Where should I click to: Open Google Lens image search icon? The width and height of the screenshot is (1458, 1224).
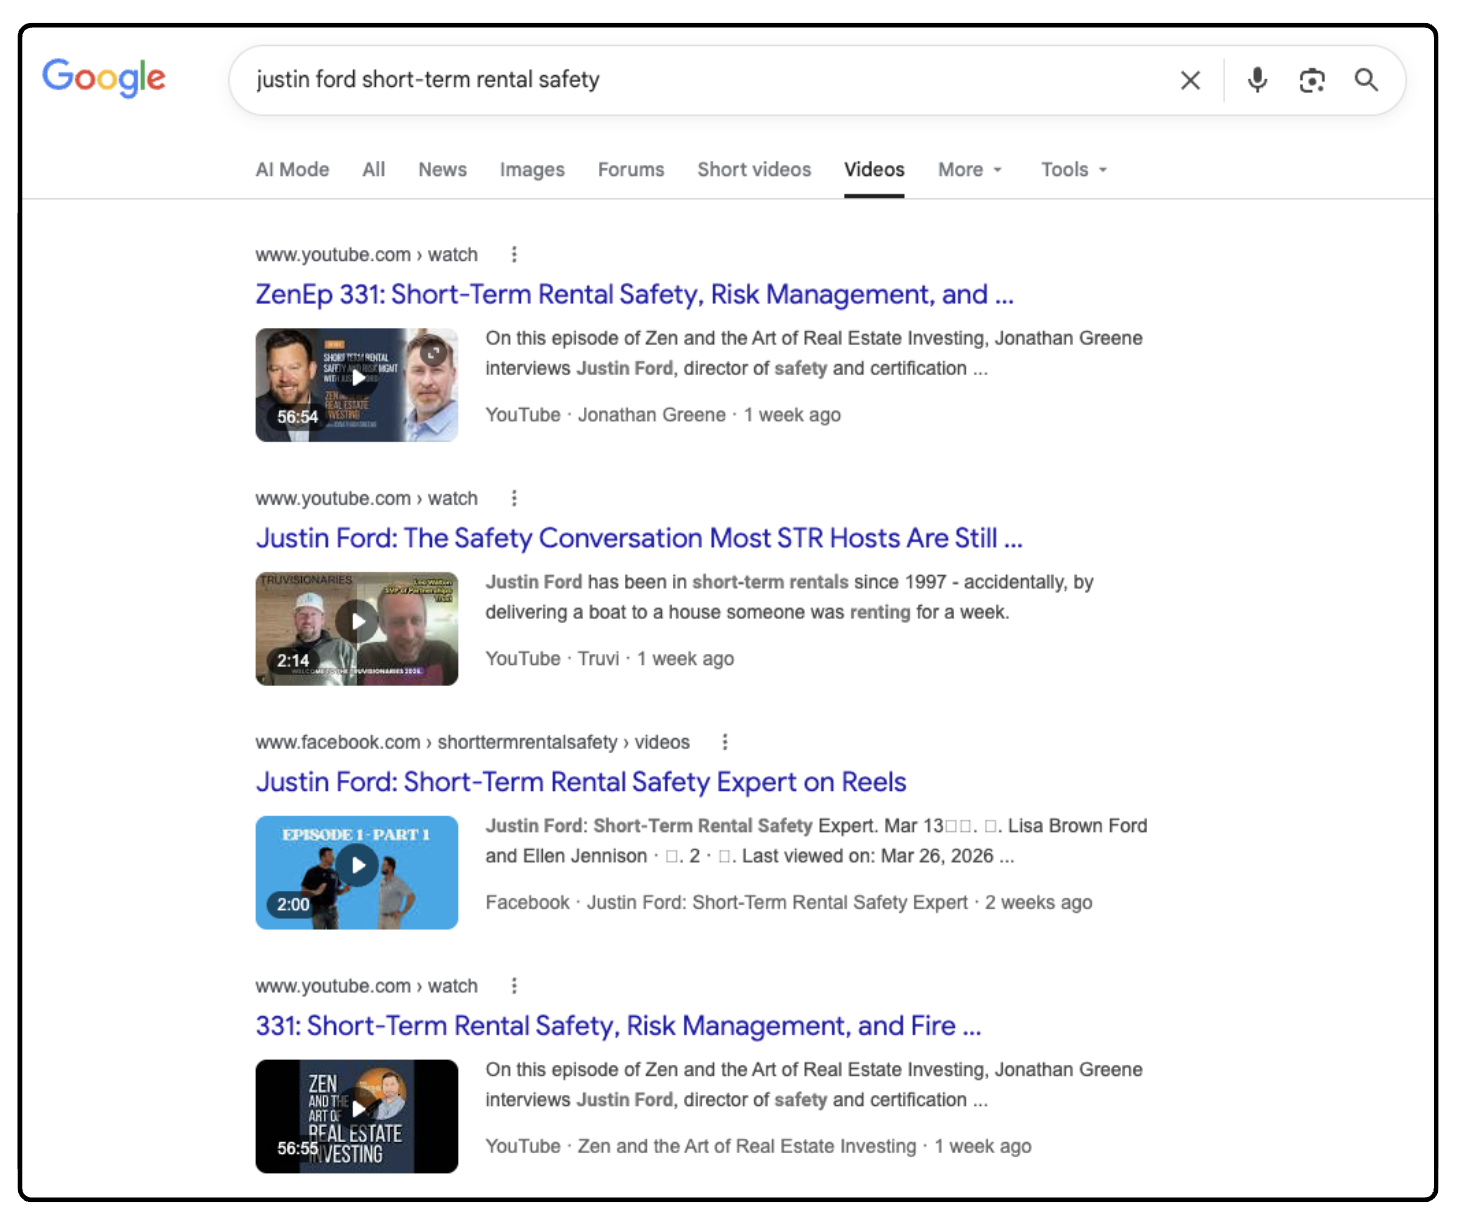click(x=1312, y=80)
